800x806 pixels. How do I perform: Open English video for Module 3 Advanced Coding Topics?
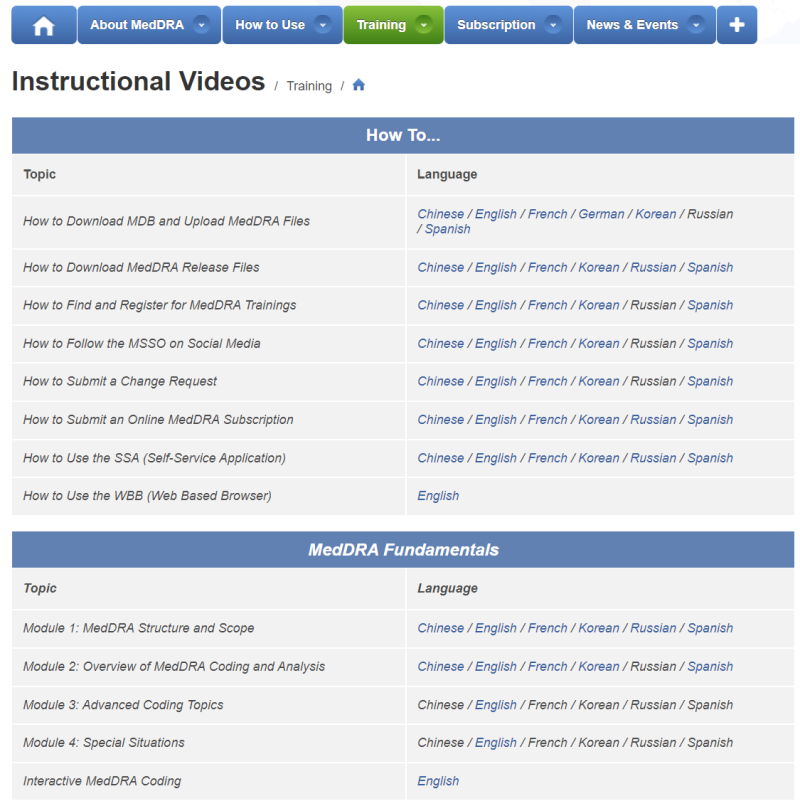tap(496, 705)
